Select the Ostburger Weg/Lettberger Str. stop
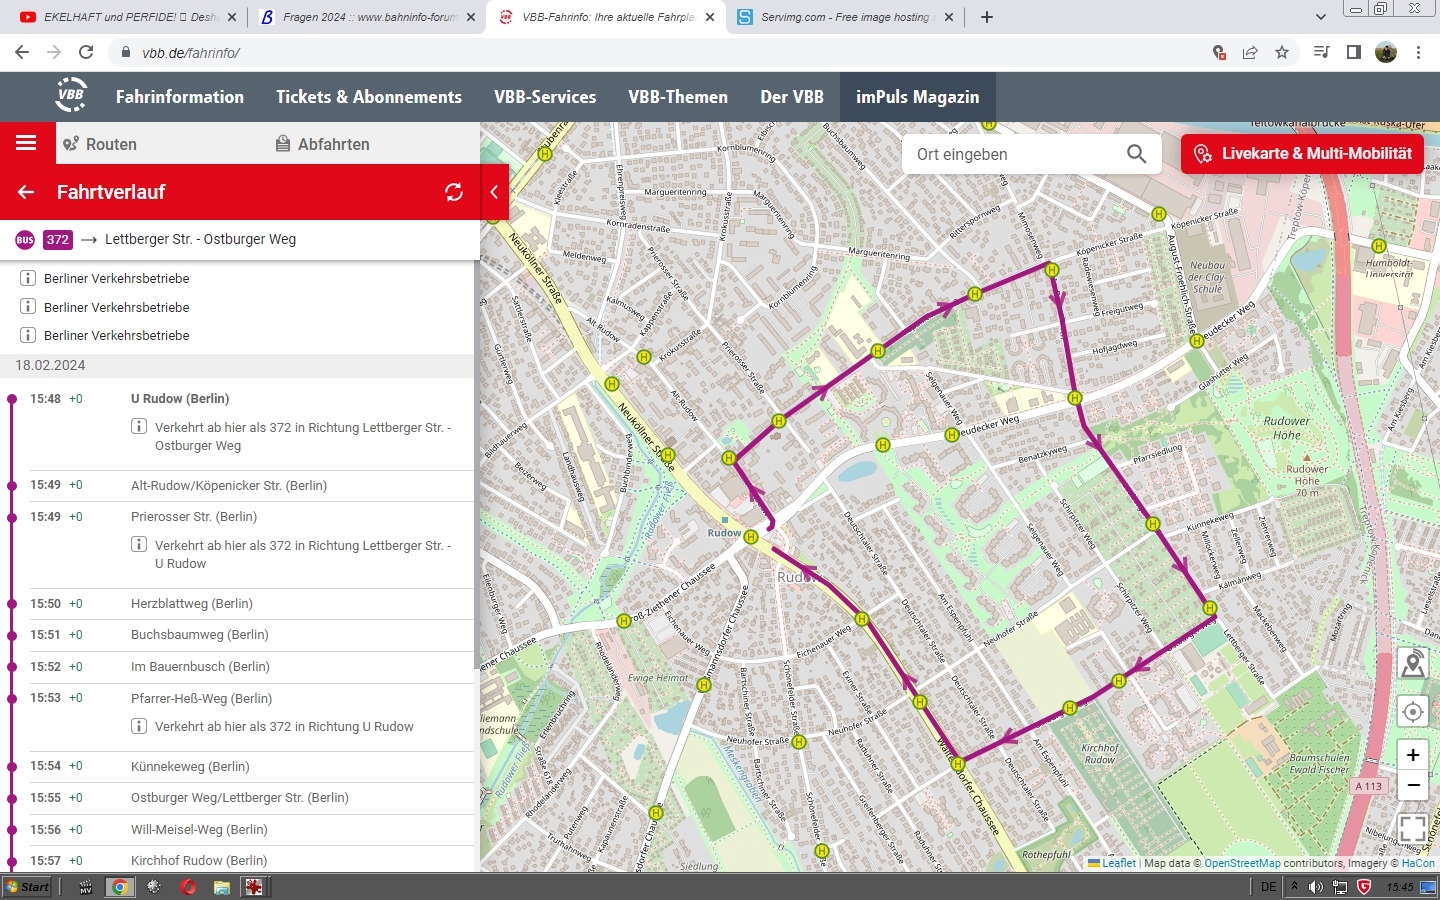The image size is (1440, 900). 240,797
